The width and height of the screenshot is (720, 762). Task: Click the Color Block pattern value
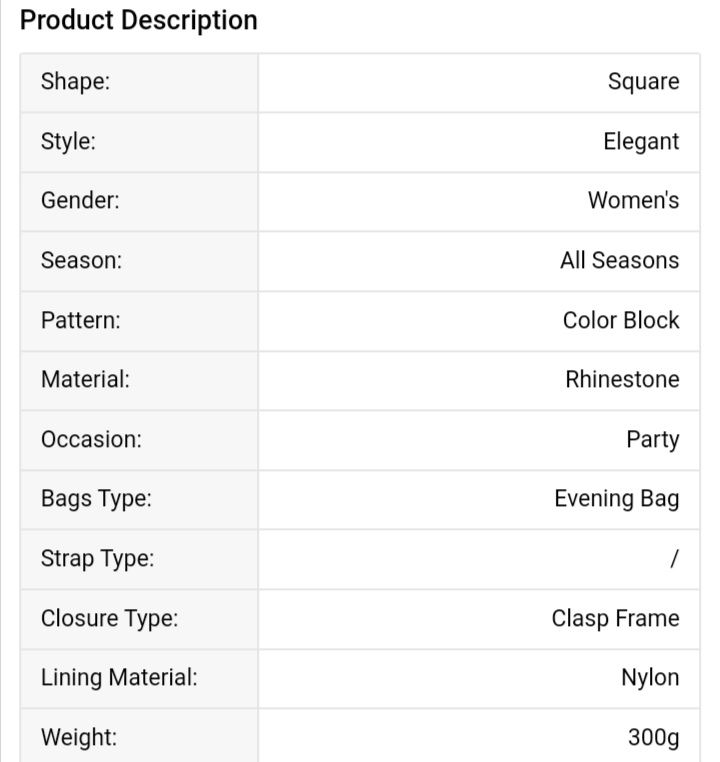point(621,320)
